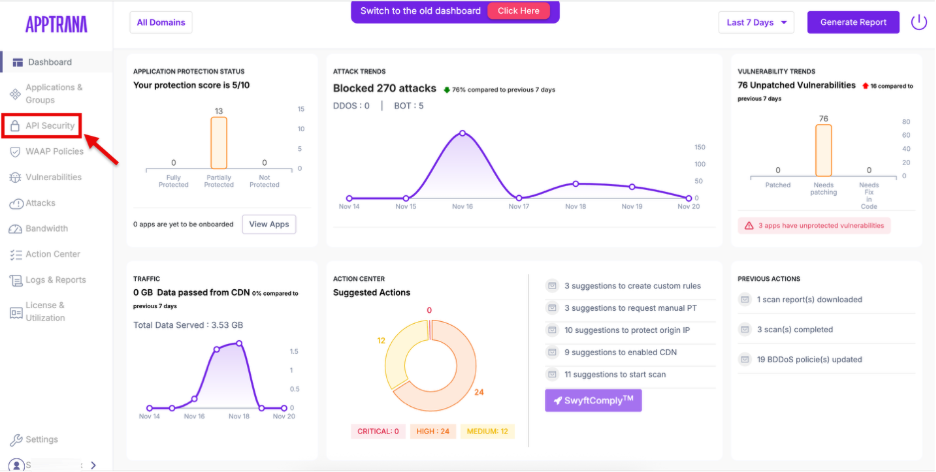Open the All Domains selector
Viewport: 936px width, 472px height.
tap(161, 22)
